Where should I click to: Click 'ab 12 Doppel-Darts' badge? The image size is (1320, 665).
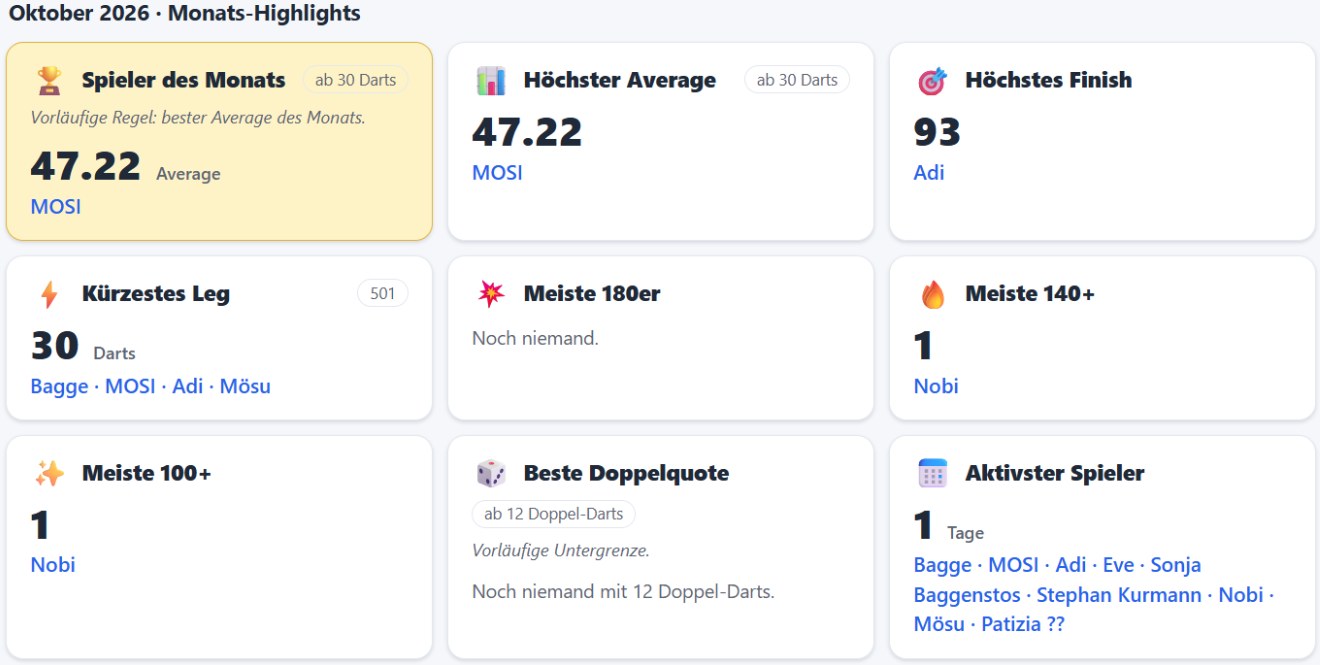[553, 514]
